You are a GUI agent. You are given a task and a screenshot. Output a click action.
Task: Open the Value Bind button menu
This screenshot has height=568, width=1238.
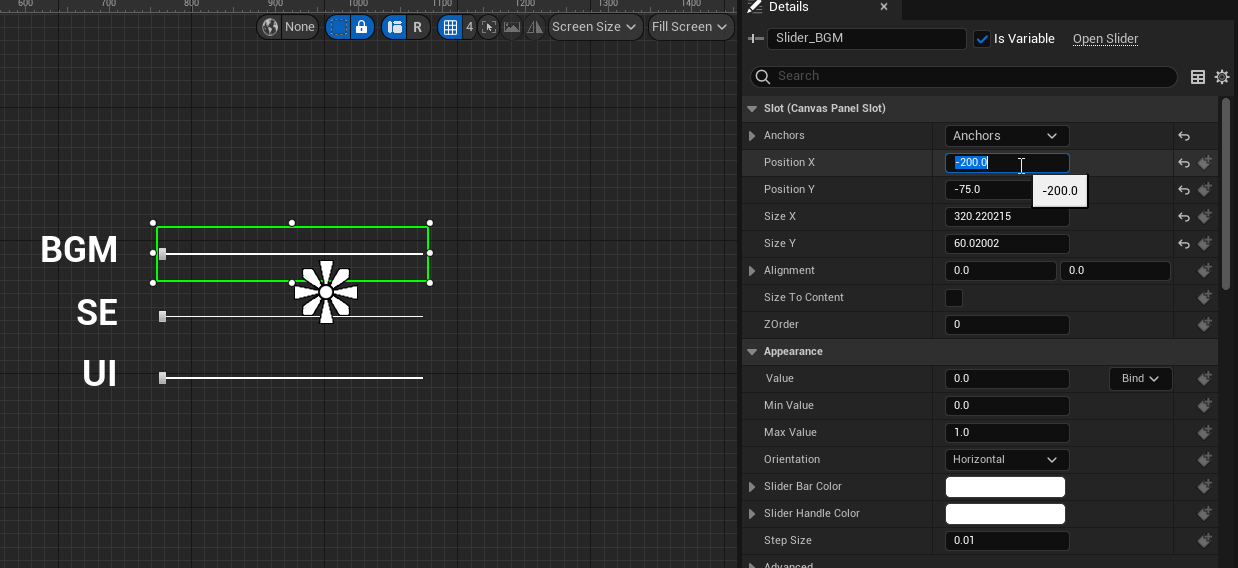[x=1140, y=379]
